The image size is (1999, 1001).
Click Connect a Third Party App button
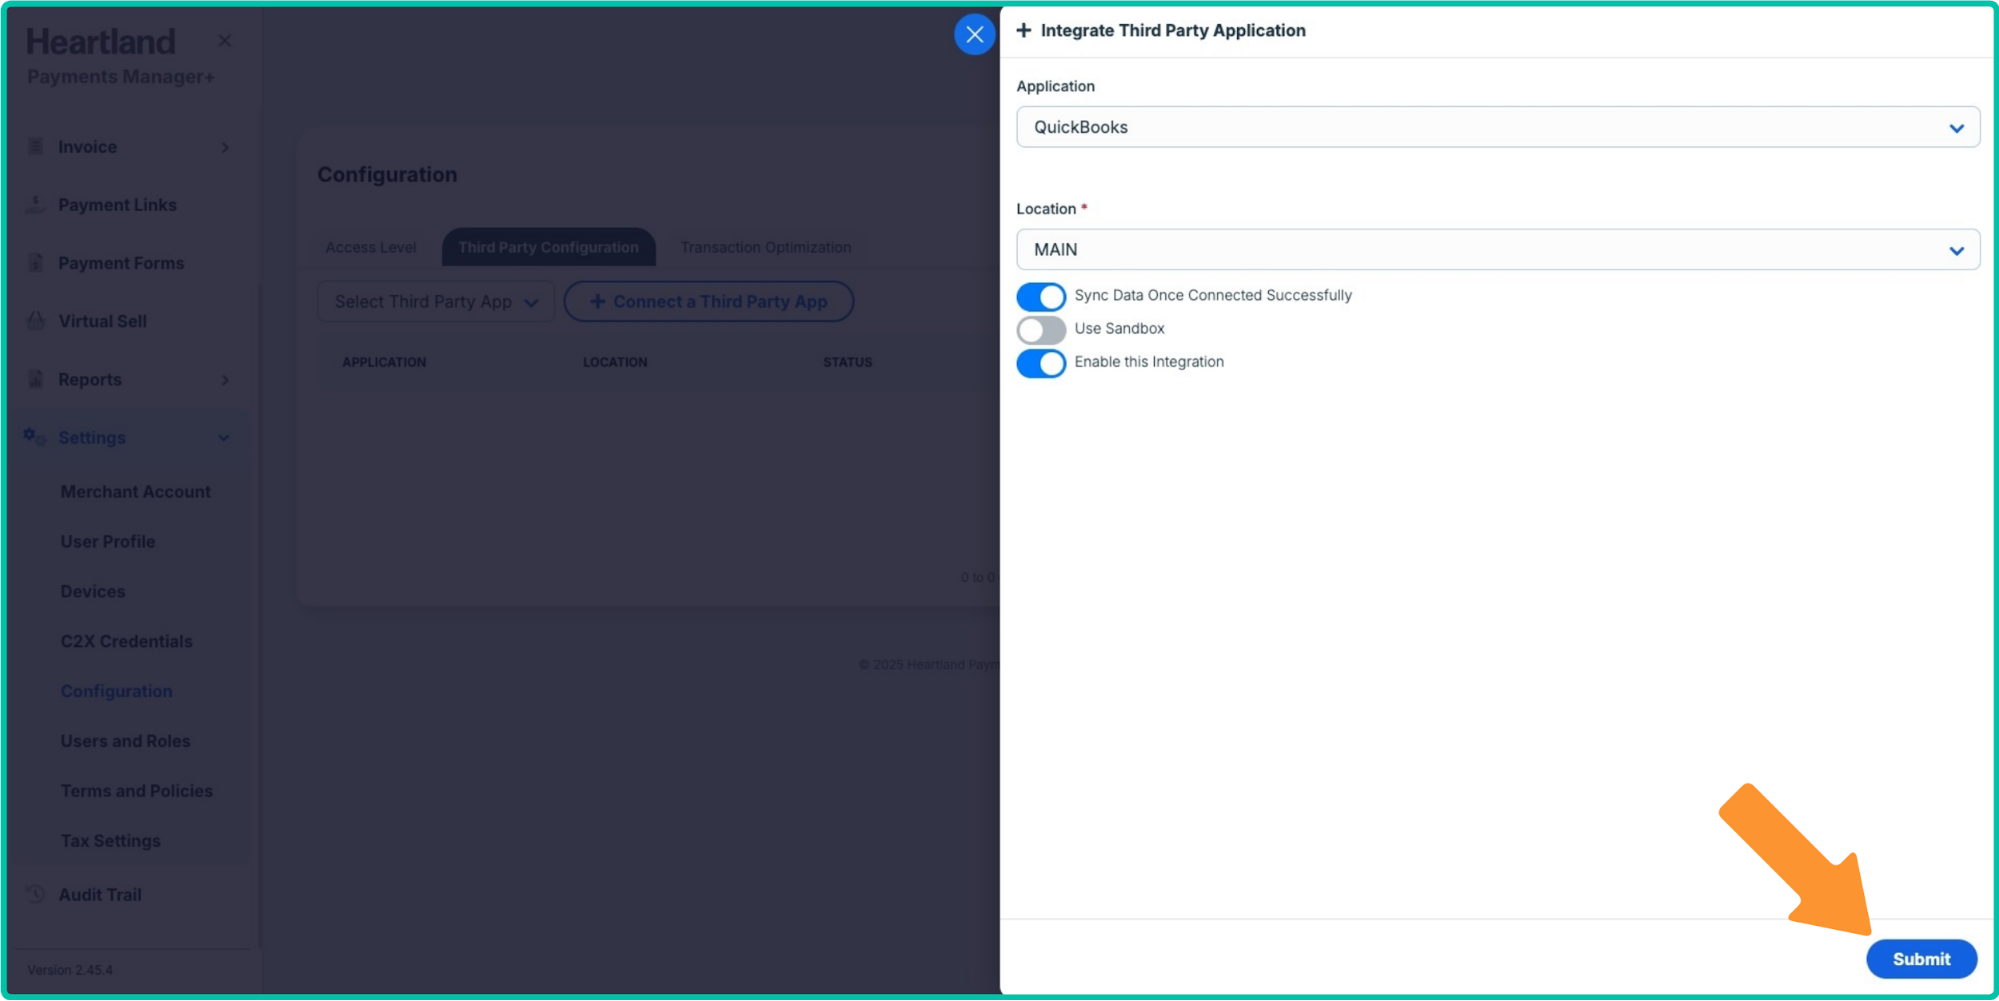tap(708, 302)
